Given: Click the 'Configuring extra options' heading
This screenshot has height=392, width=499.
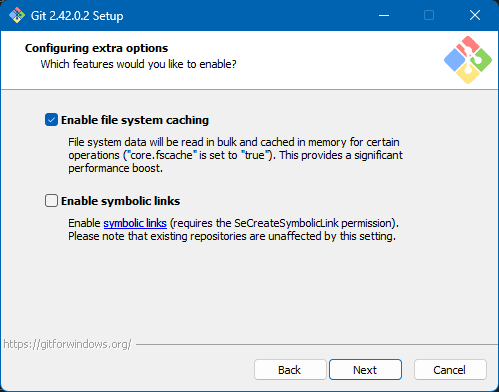Looking at the screenshot, I should 96,48.
